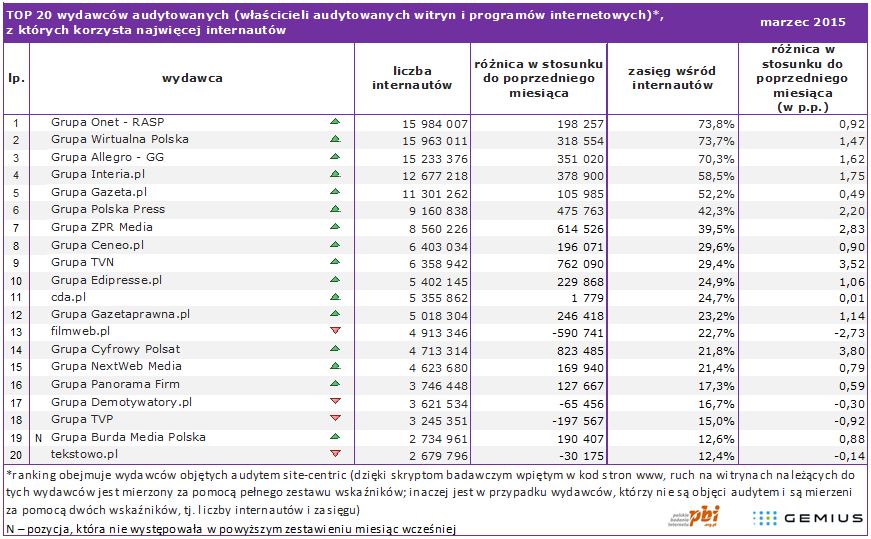Click the 'wydawca' column header
This screenshot has width=871, height=539.
[x=191, y=77]
